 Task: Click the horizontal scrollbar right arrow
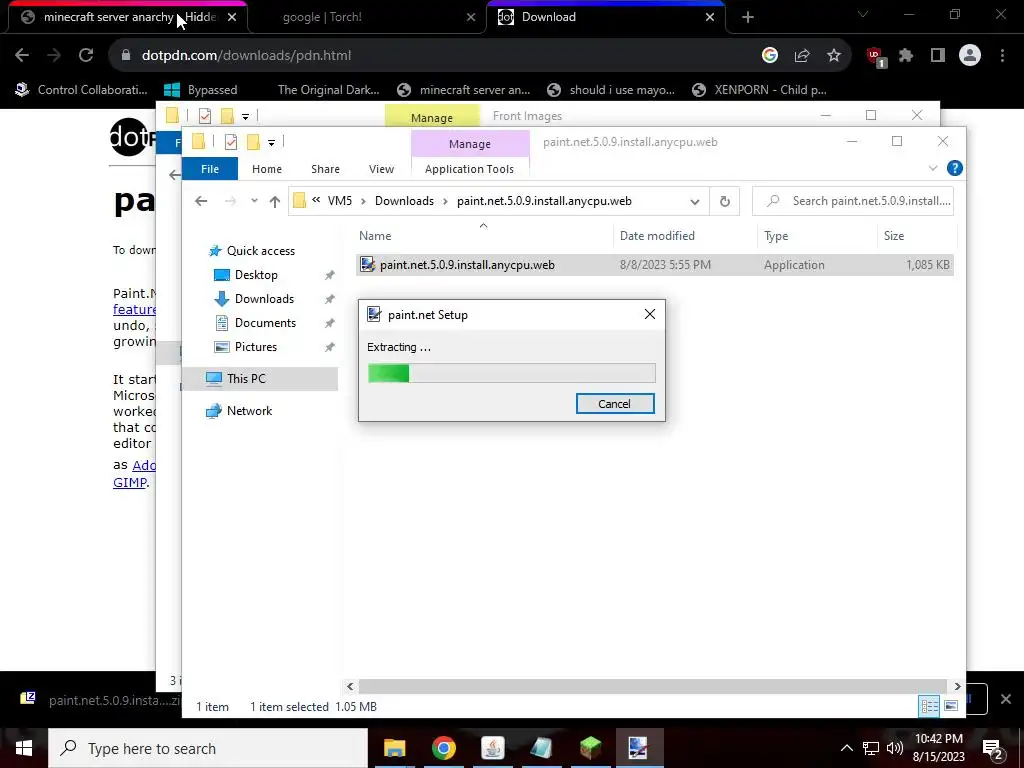(957, 686)
